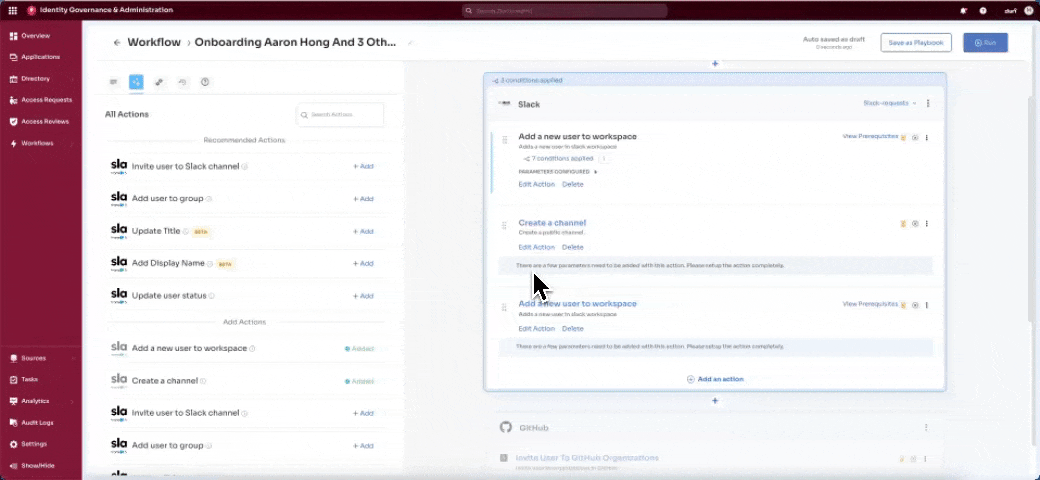Add the Add Display Name action

(x=363, y=264)
